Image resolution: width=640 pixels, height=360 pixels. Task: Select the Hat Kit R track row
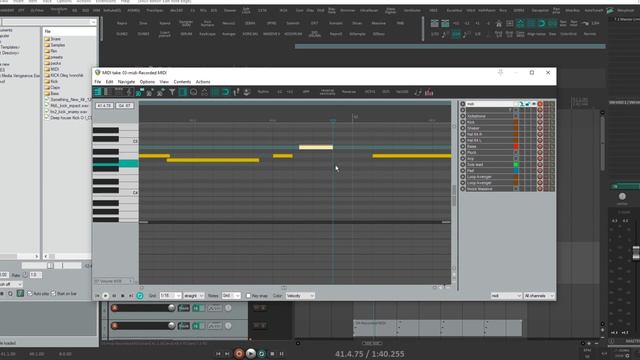tap(490, 134)
